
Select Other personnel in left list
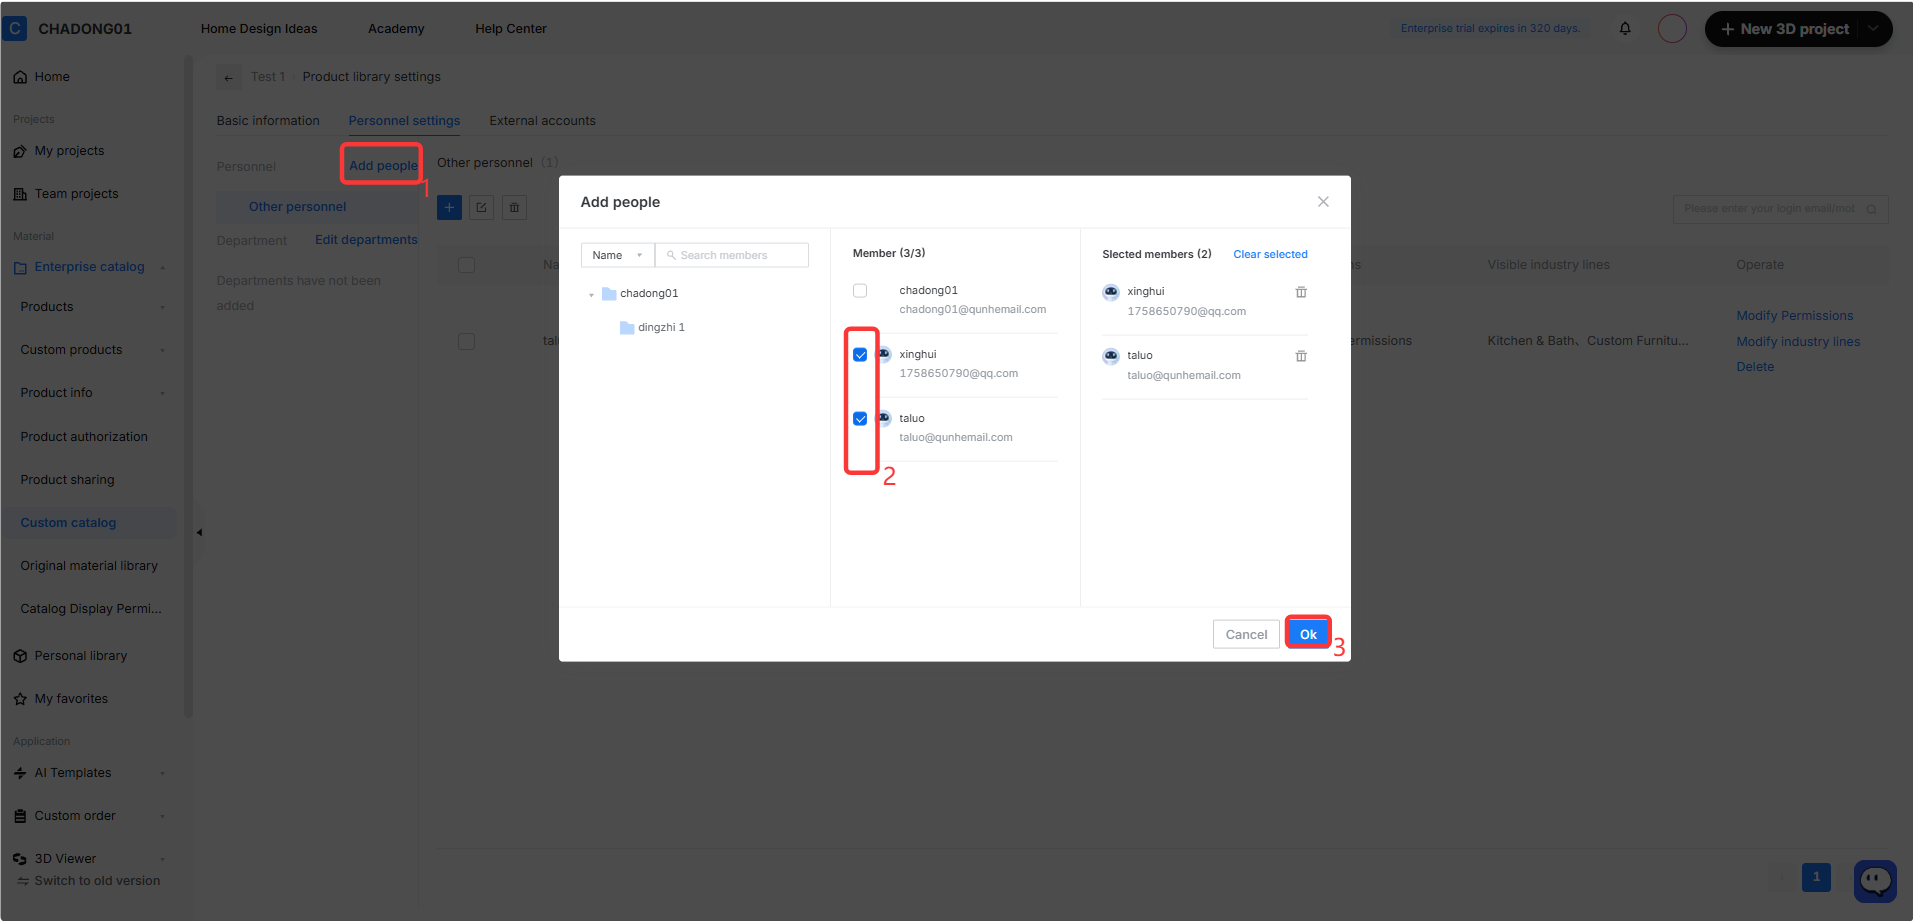297,207
